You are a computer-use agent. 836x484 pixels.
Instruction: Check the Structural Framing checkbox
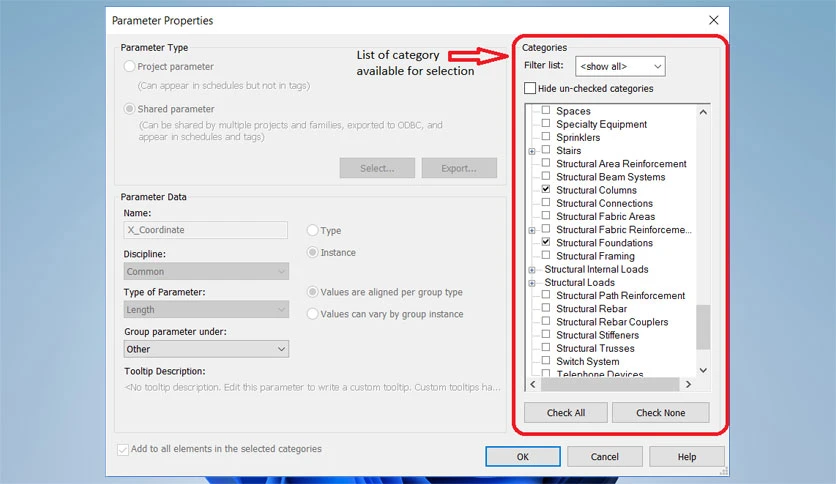point(545,255)
